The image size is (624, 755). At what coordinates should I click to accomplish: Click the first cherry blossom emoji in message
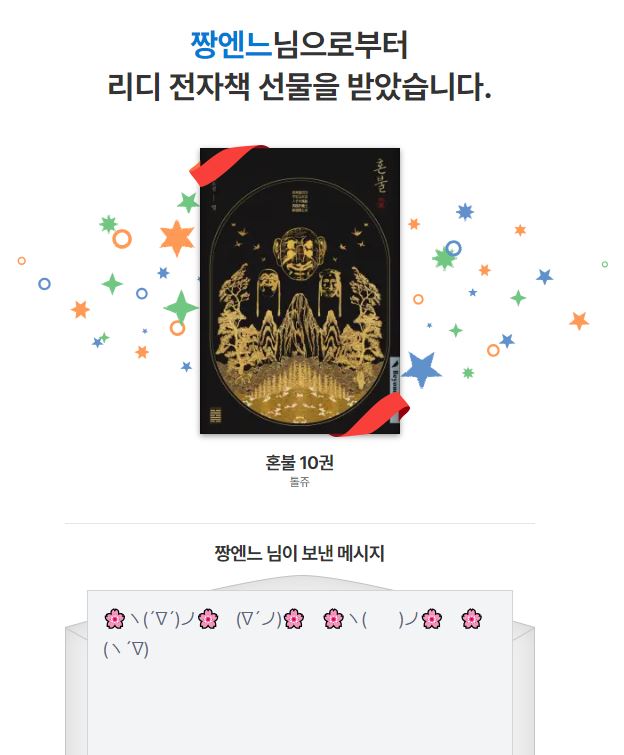115,619
